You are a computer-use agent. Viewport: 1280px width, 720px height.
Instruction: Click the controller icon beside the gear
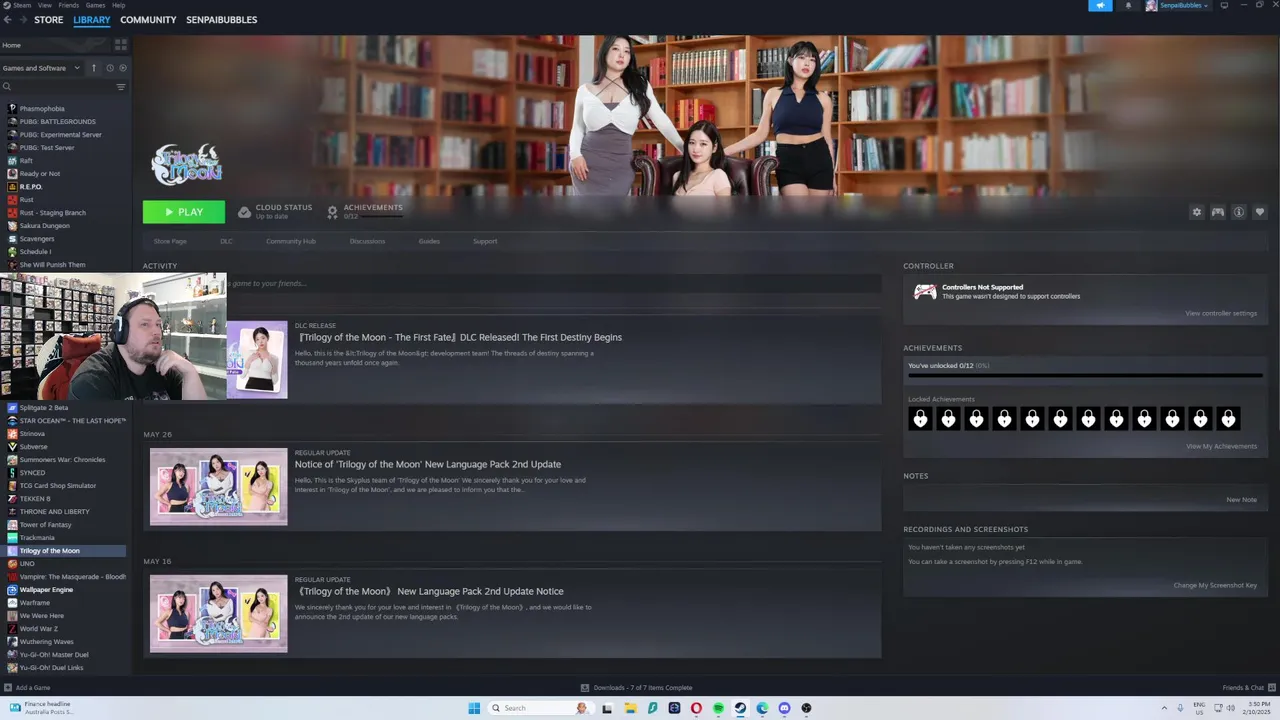tap(1218, 212)
